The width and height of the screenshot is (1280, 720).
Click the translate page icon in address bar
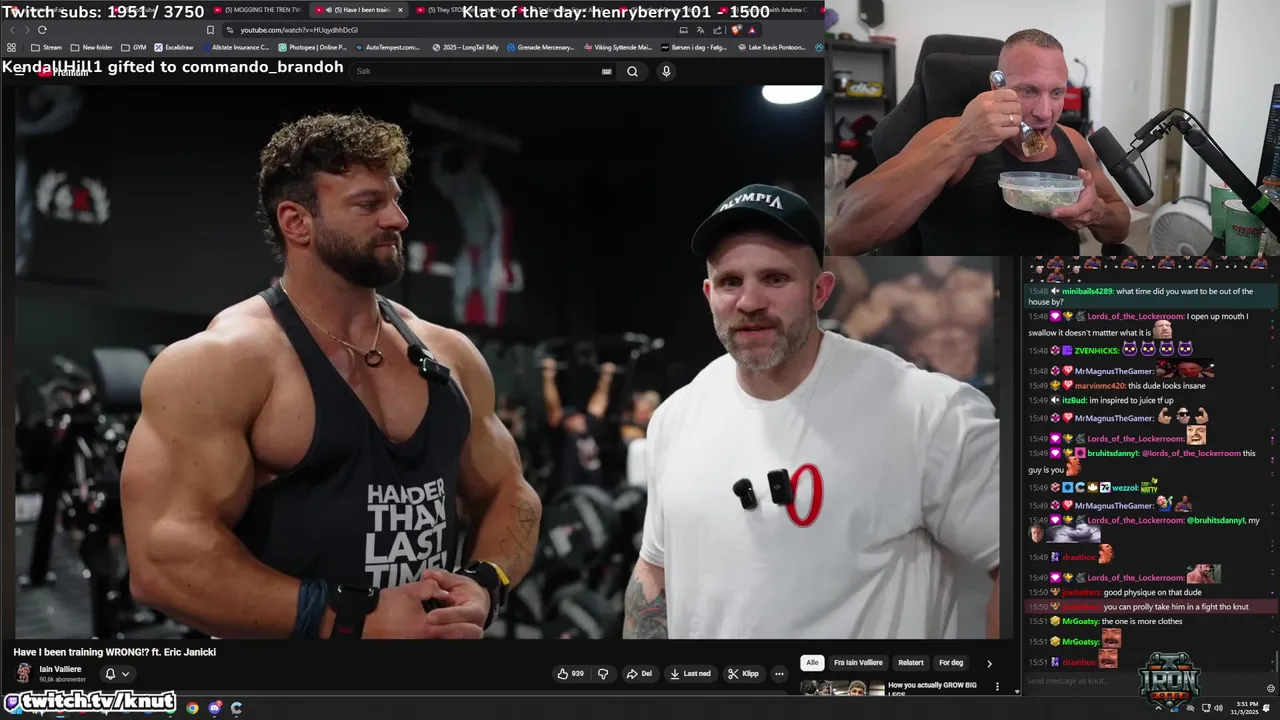tap(701, 30)
